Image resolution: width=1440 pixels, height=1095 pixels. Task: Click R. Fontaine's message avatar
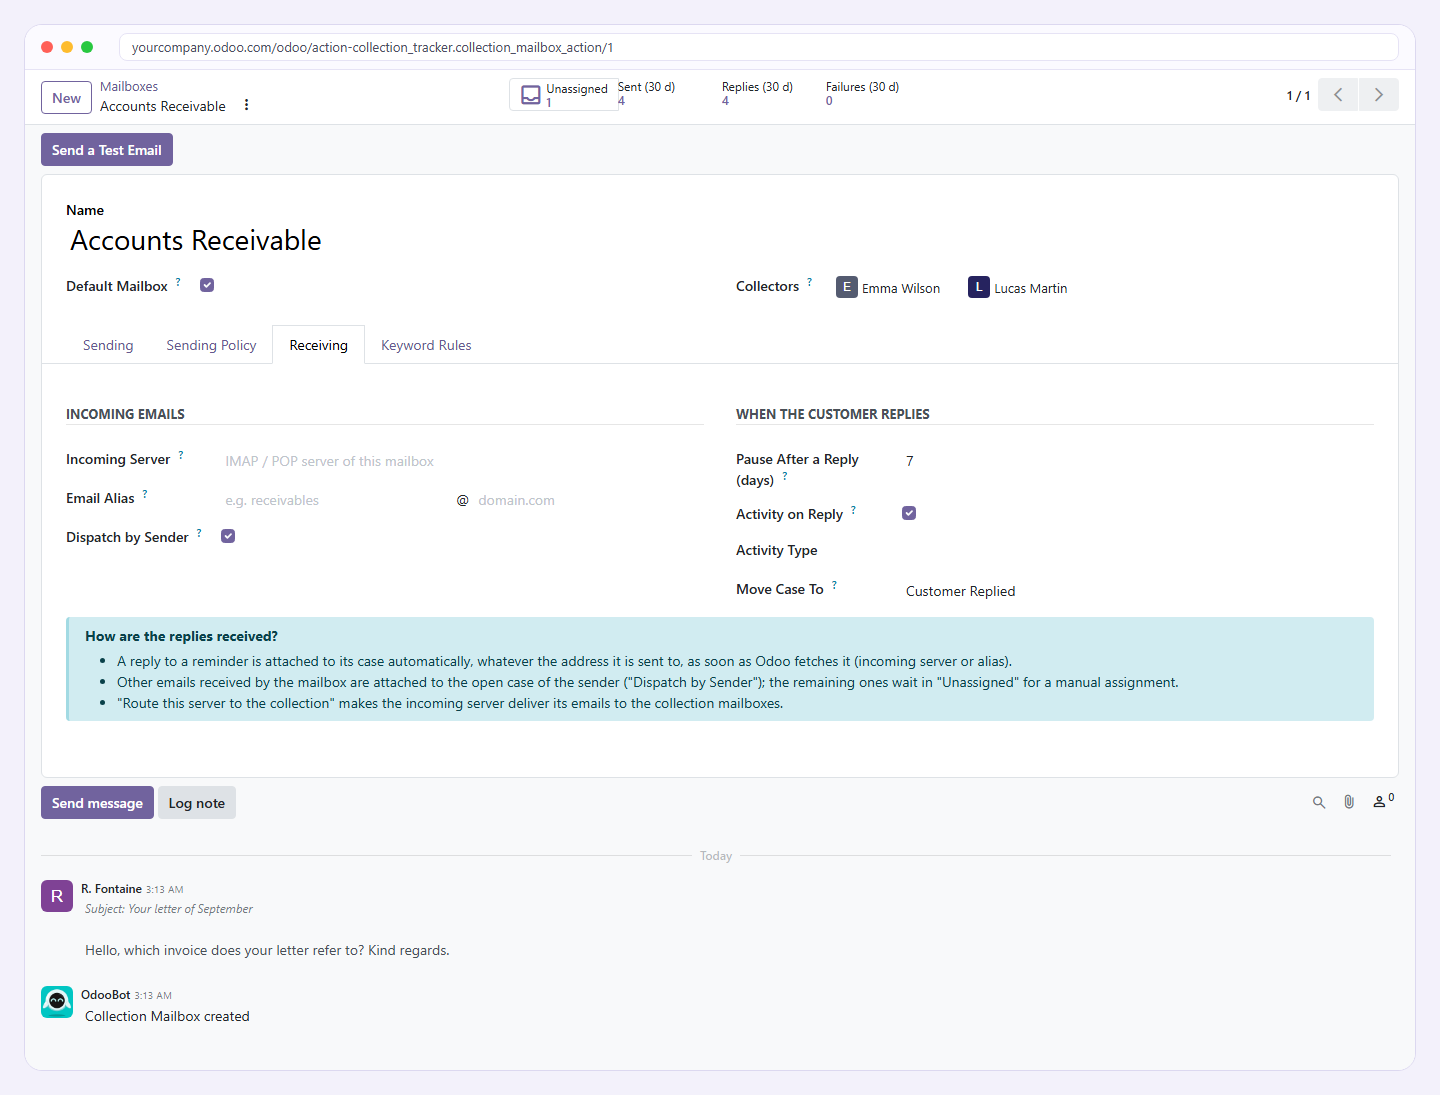[57, 896]
